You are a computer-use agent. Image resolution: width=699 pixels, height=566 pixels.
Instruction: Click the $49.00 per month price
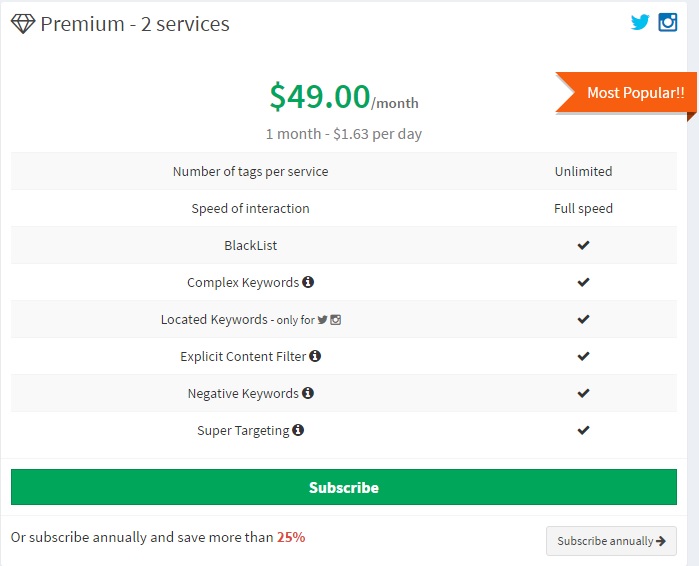coord(344,96)
